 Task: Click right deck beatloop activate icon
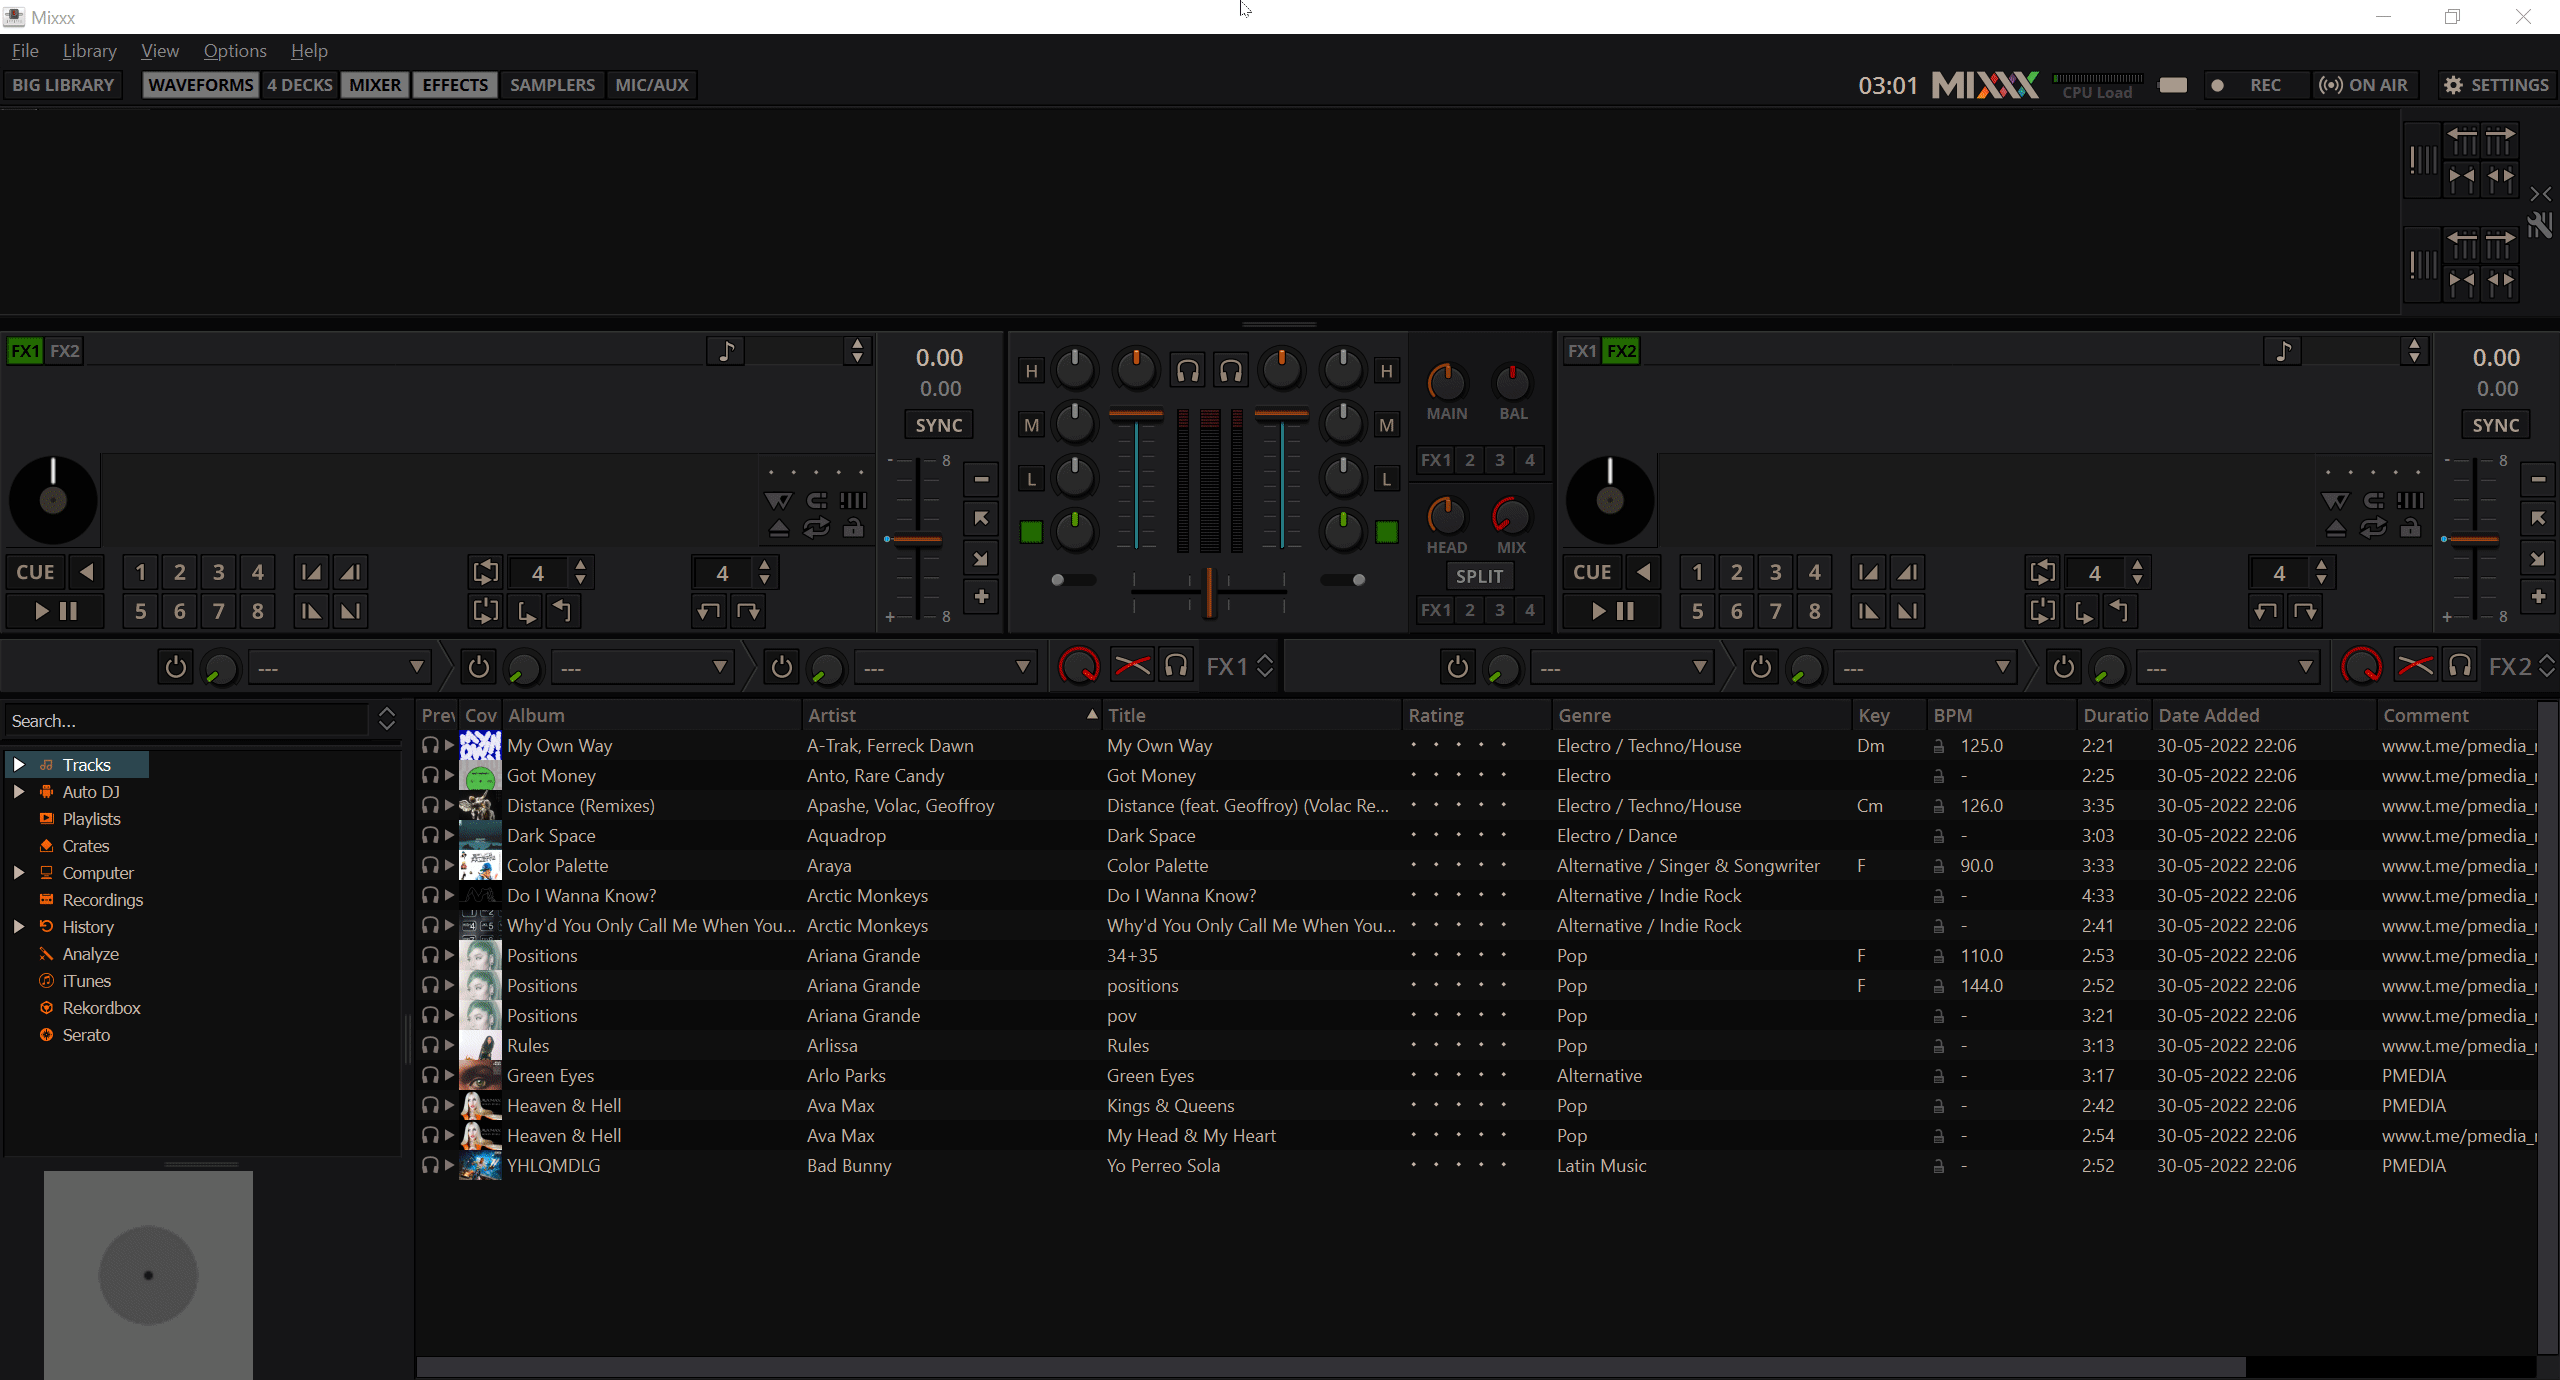[x=2042, y=572]
